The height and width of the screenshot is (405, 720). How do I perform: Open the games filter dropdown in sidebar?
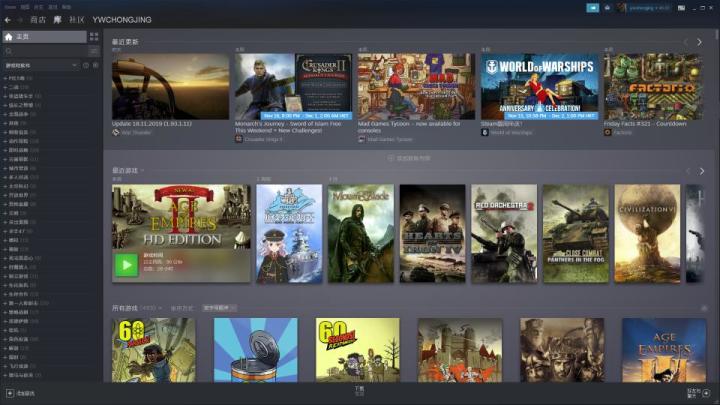[x=40, y=66]
